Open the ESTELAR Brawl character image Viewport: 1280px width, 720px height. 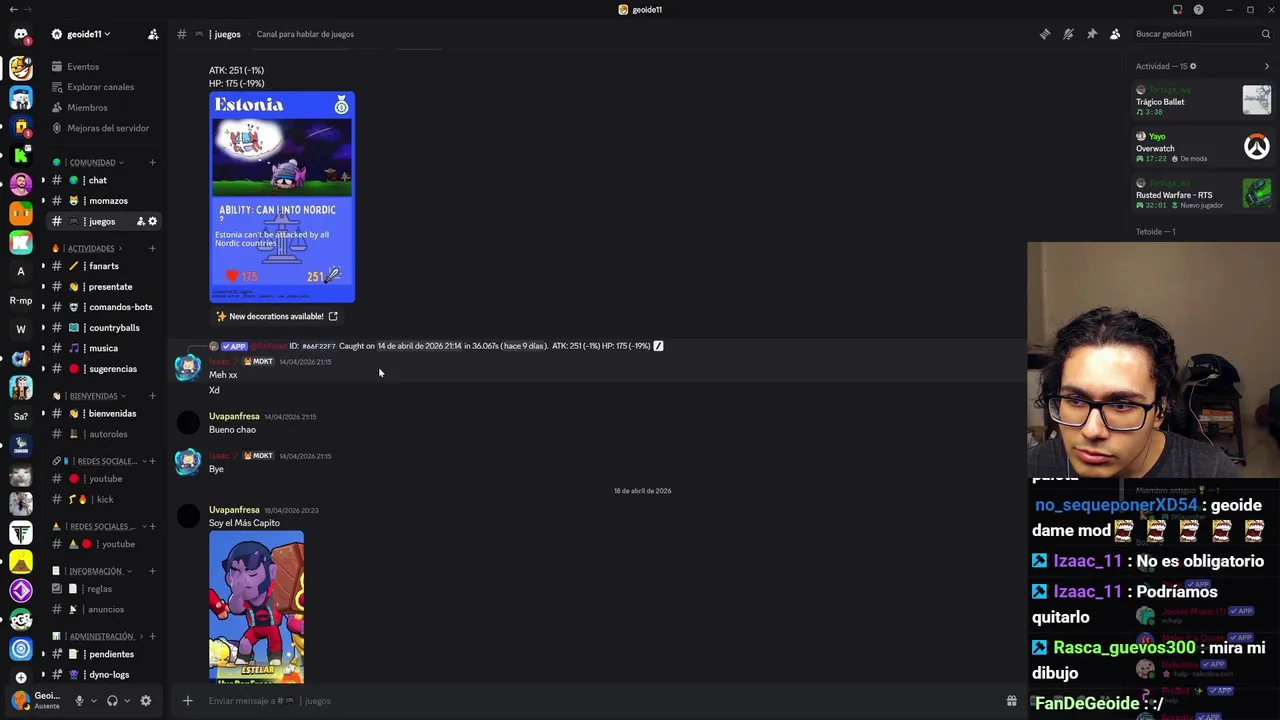pos(256,607)
